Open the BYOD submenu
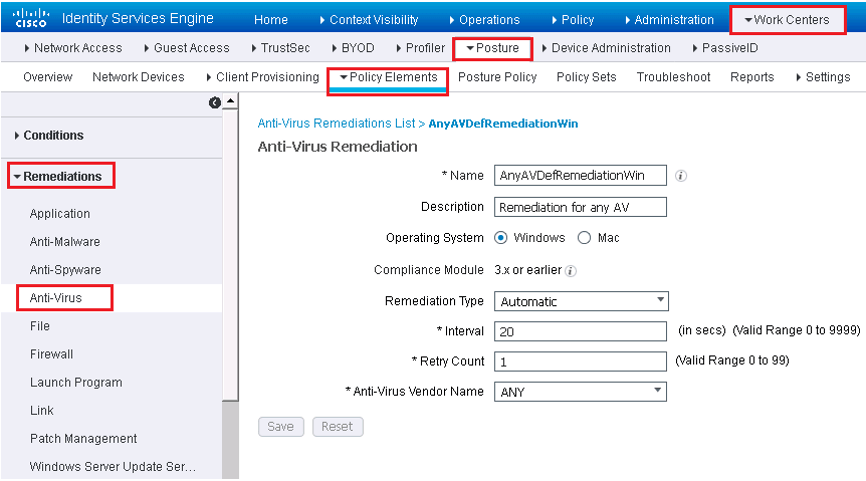The image size is (866, 481). 353,48
